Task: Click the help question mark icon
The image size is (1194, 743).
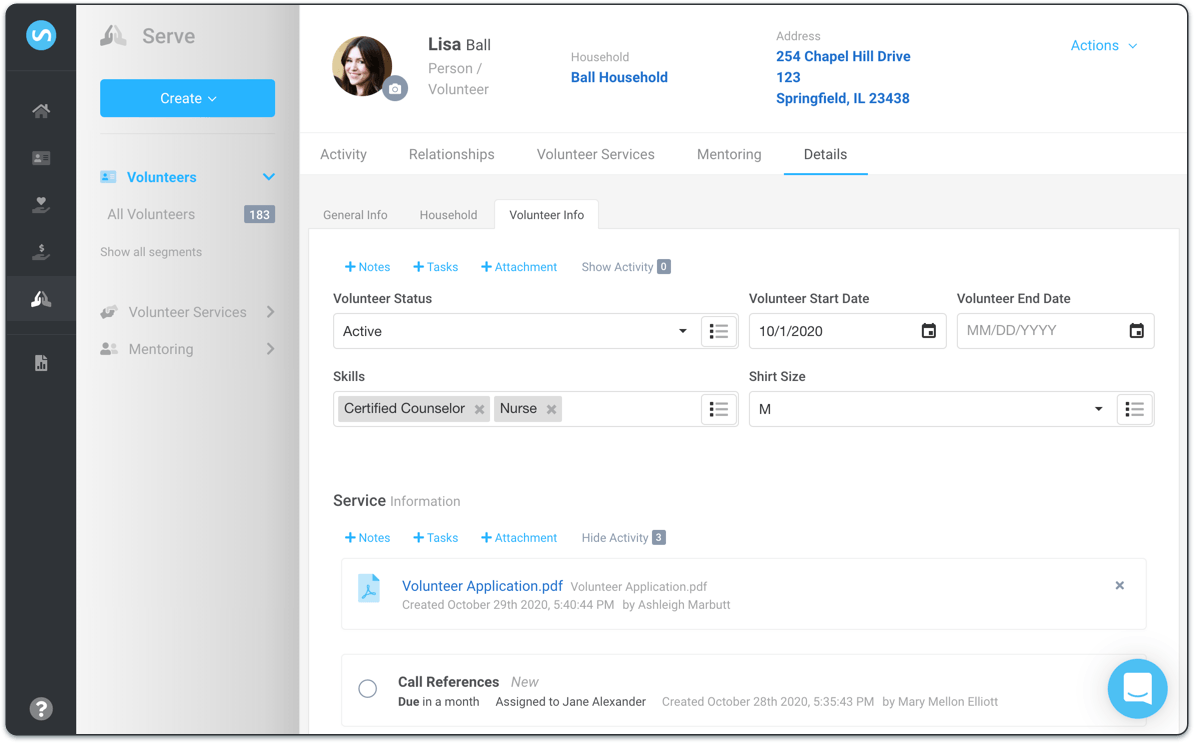Action: click(x=41, y=709)
